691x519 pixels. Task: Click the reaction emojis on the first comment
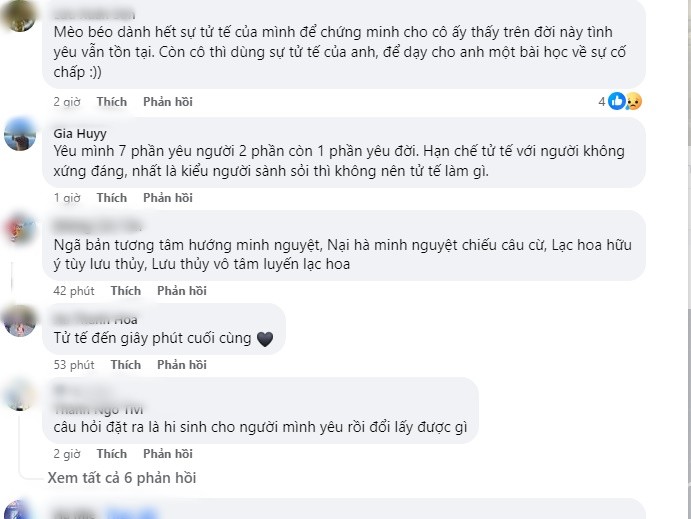click(x=625, y=101)
